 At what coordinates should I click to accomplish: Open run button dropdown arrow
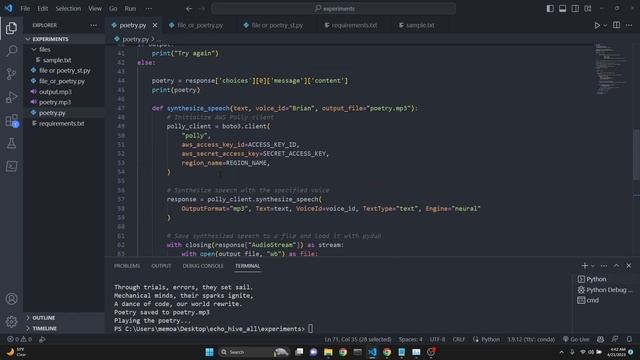pyautogui.click(x=605, y=25)
